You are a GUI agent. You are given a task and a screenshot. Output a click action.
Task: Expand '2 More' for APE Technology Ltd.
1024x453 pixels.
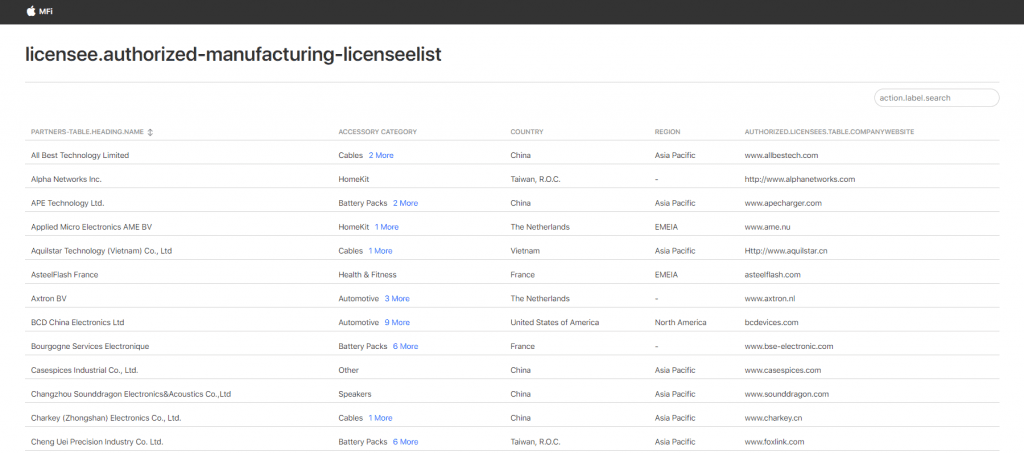[x=405, y=203]
